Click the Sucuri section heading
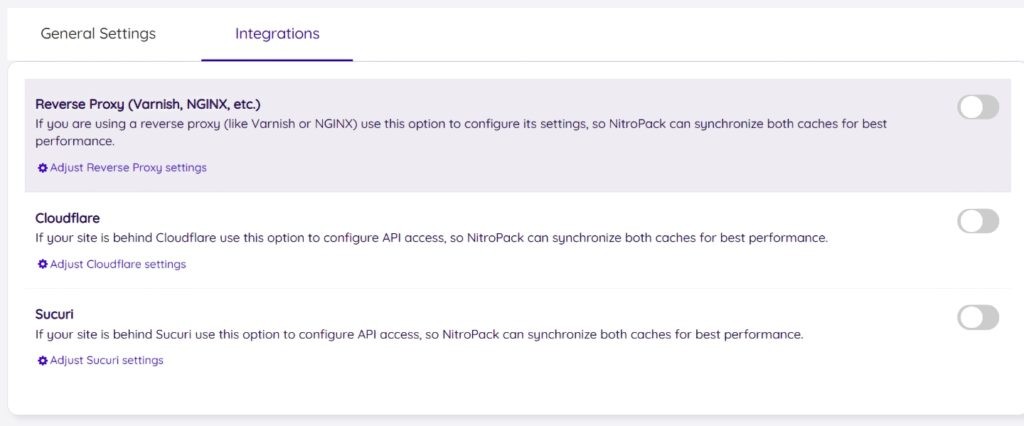 pyautogui.click(x=55, y=314)
